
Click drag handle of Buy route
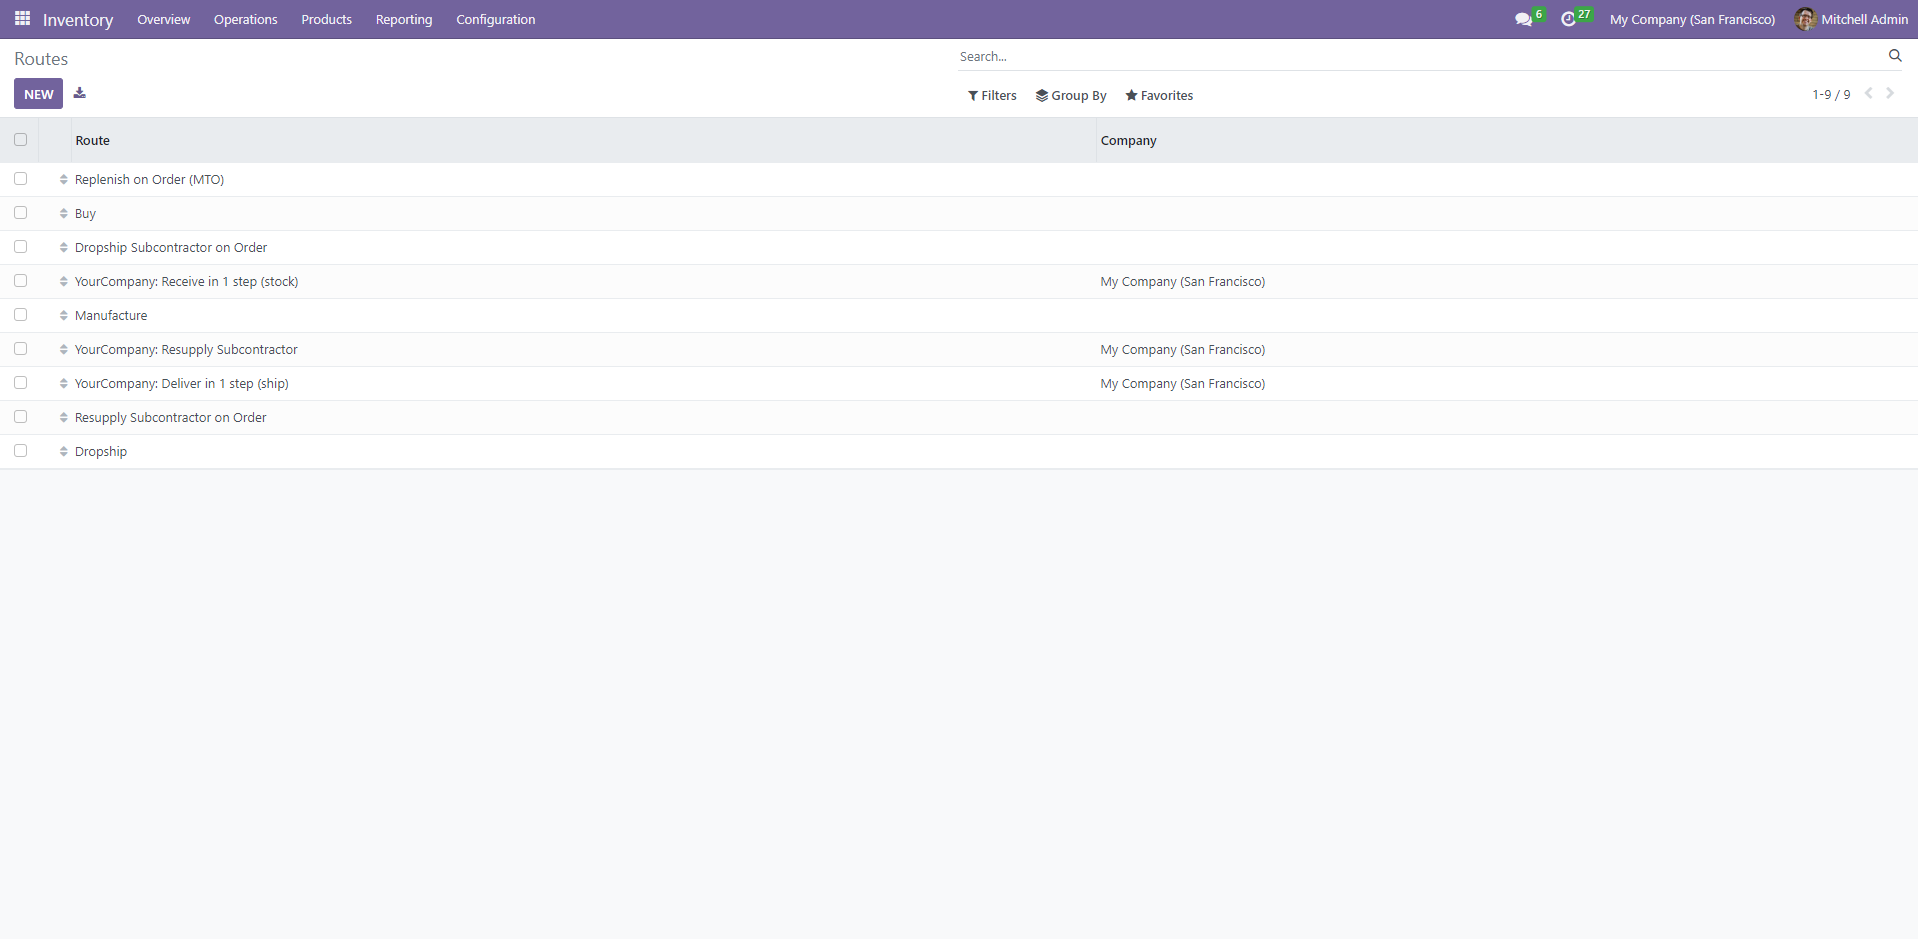coord(63,214)
